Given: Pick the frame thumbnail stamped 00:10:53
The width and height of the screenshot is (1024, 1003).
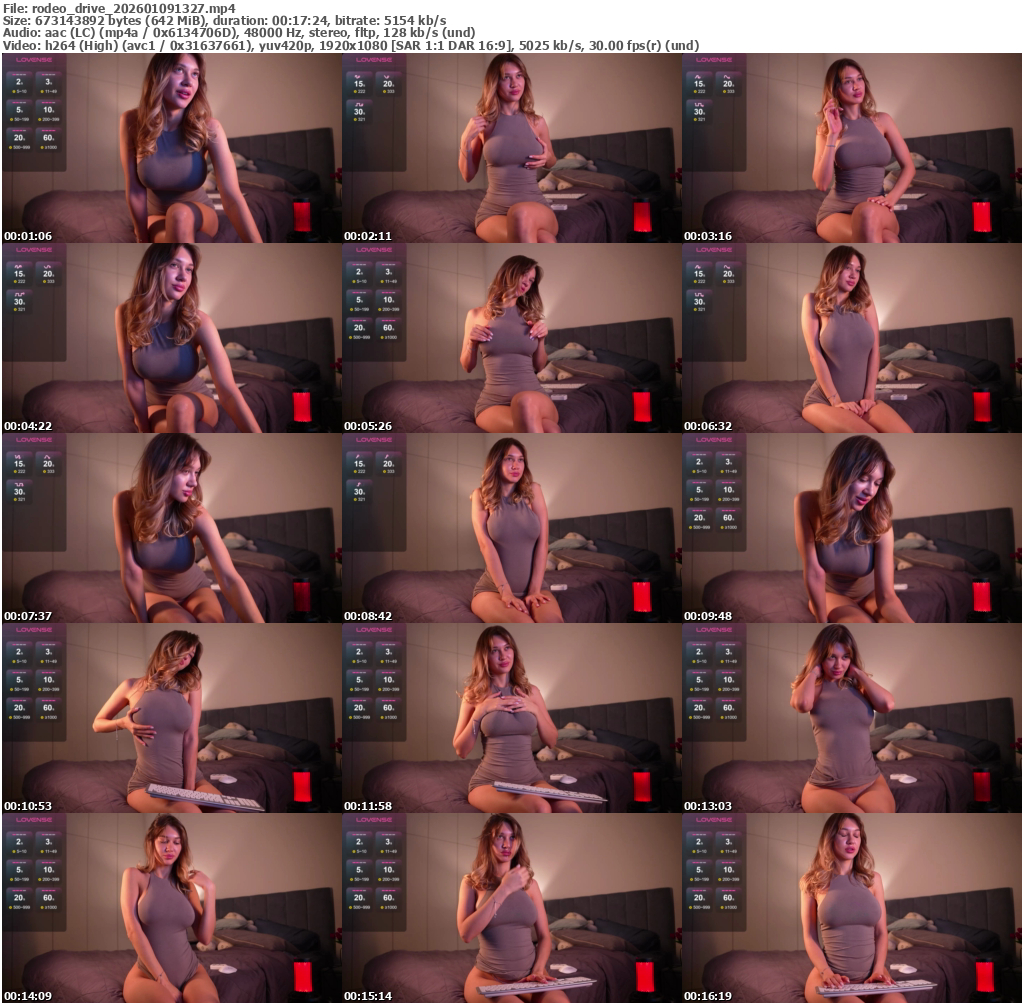Looking at the screenshot, I should [x=171, y=718].
